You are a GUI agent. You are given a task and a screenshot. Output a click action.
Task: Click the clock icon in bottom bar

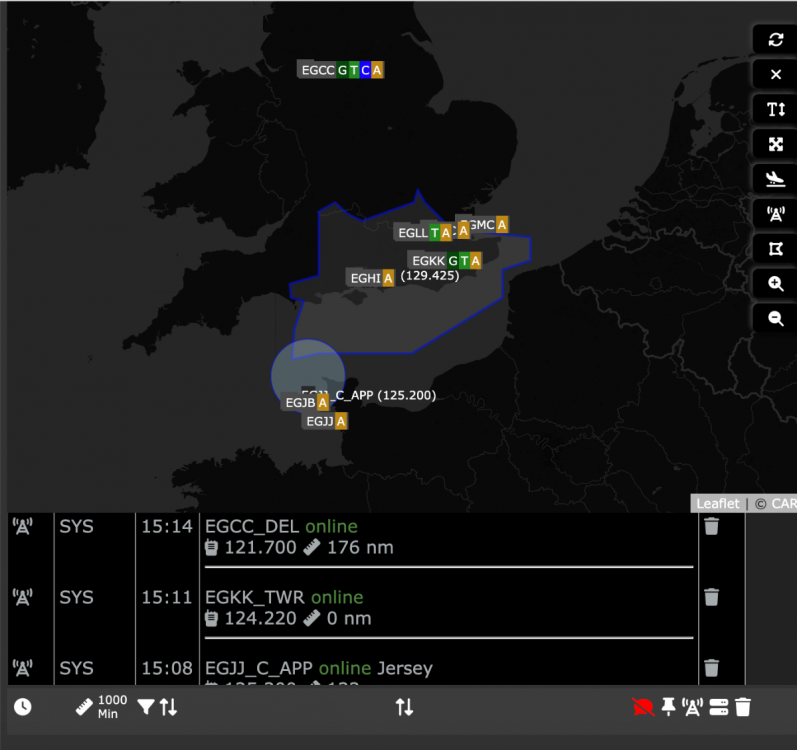click(x=22, y=707)
